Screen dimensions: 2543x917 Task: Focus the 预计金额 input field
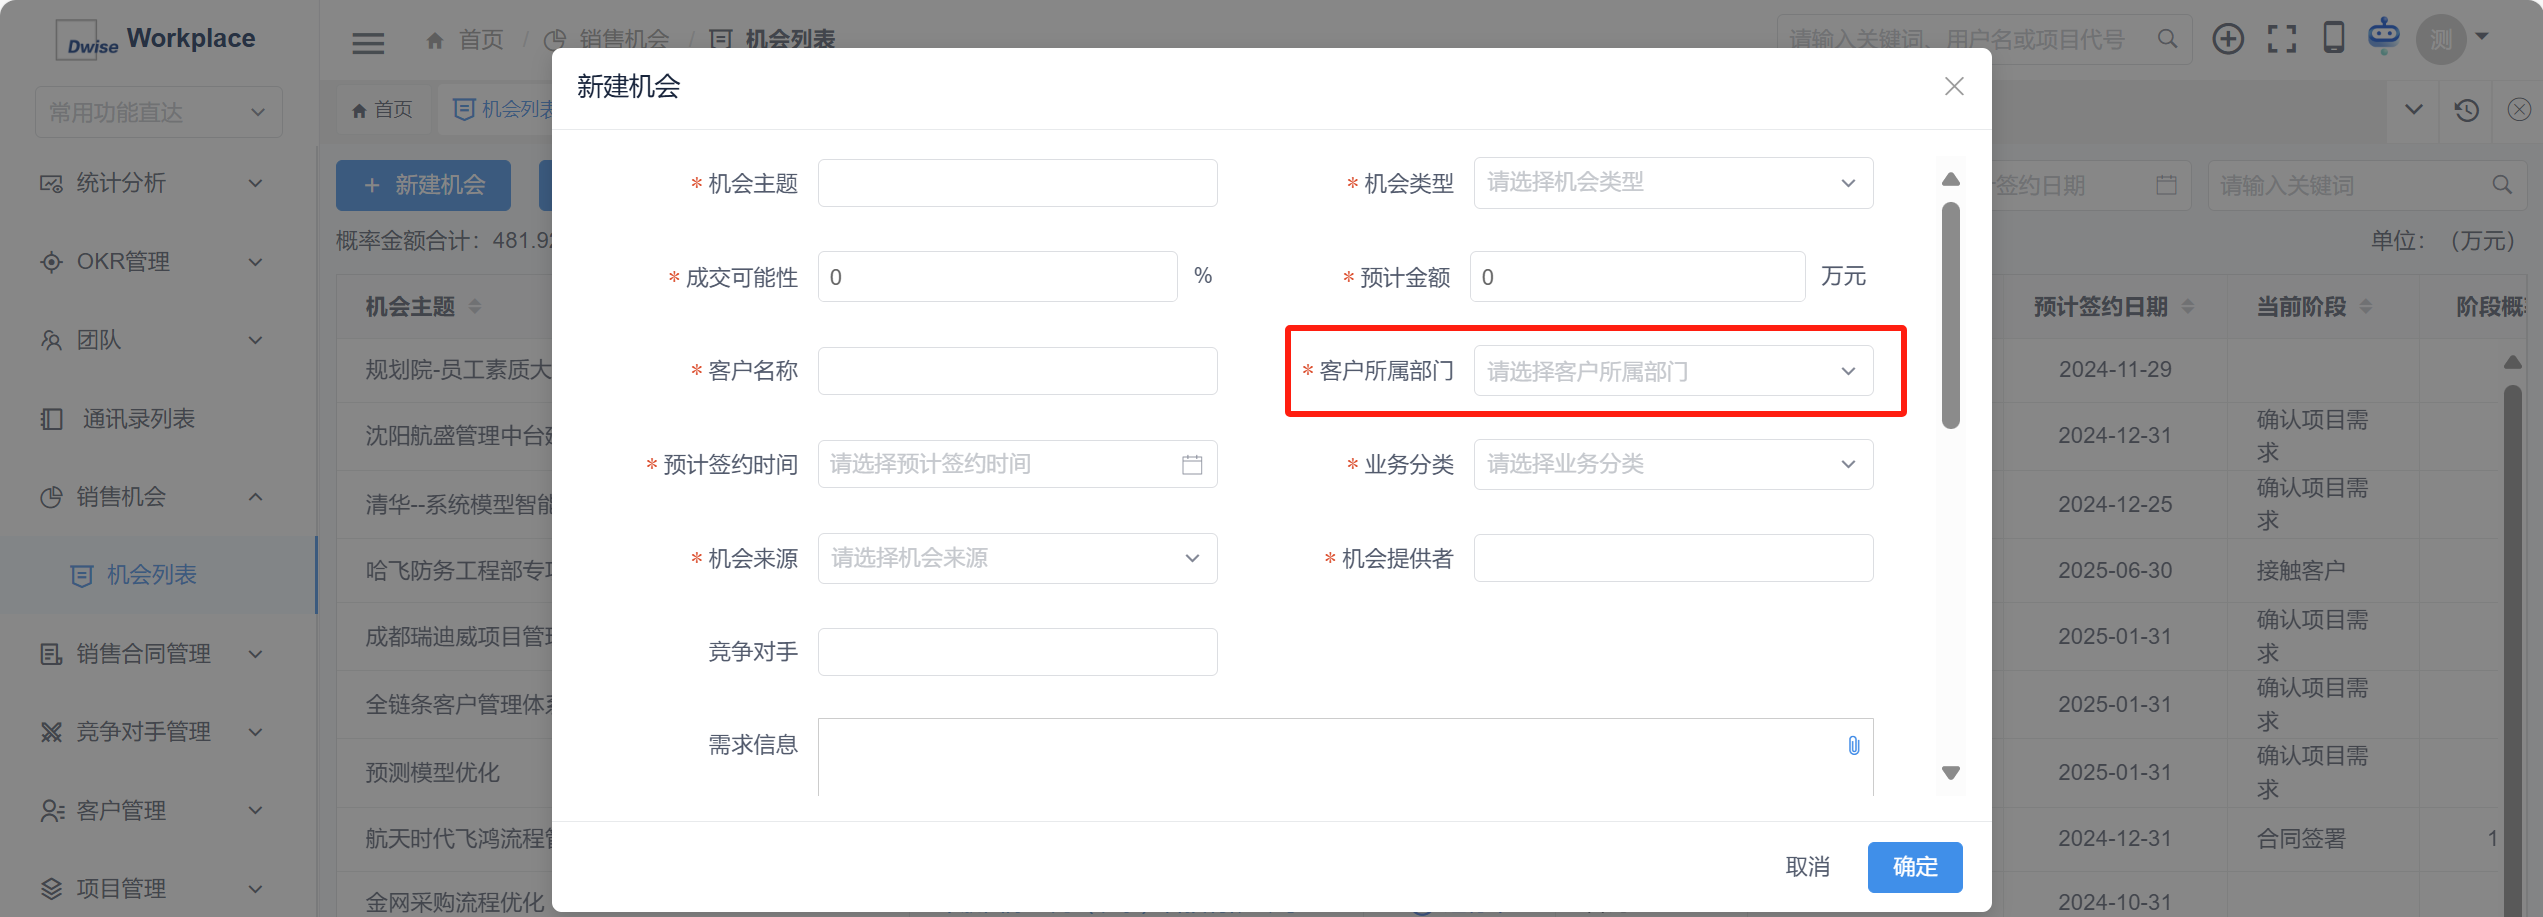[1637, 277]
